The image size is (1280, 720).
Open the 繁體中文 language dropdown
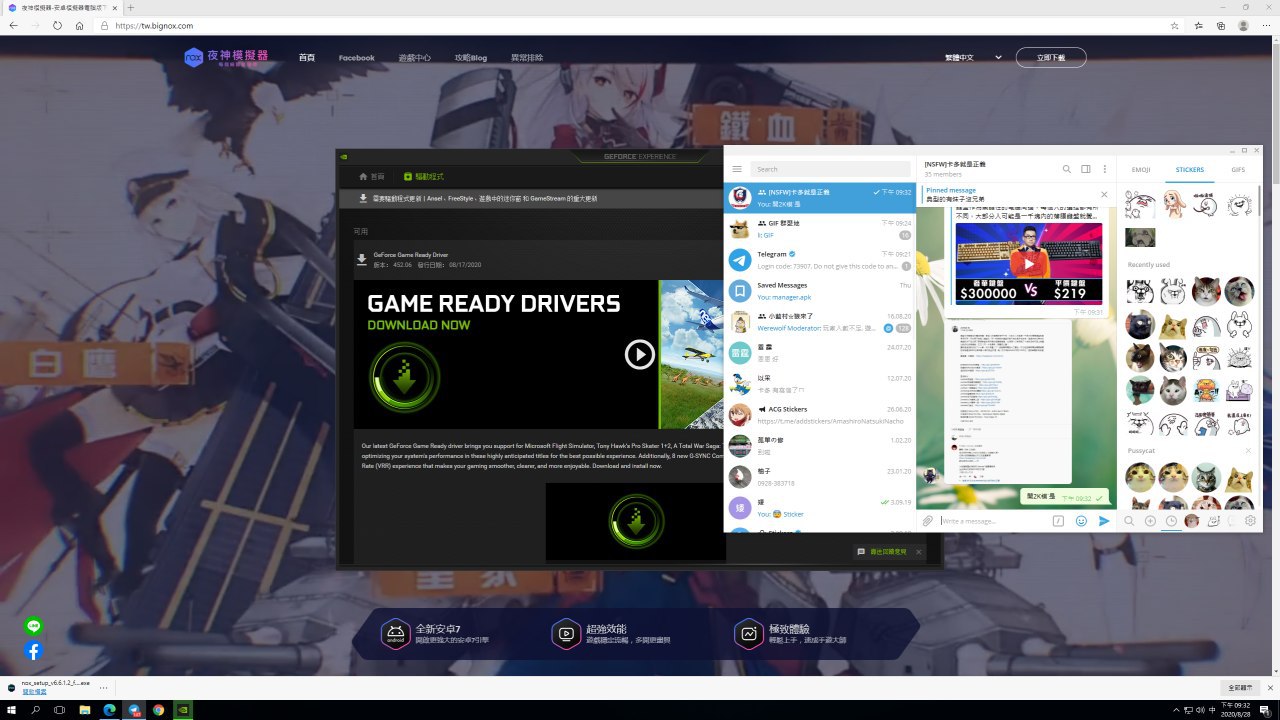(x=973, y=58)
